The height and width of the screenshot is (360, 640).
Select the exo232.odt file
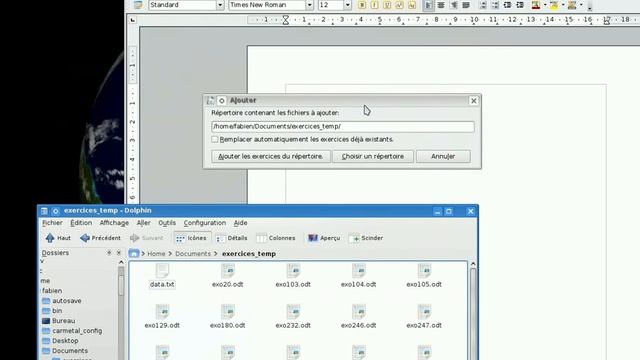[x=293, y=318]
